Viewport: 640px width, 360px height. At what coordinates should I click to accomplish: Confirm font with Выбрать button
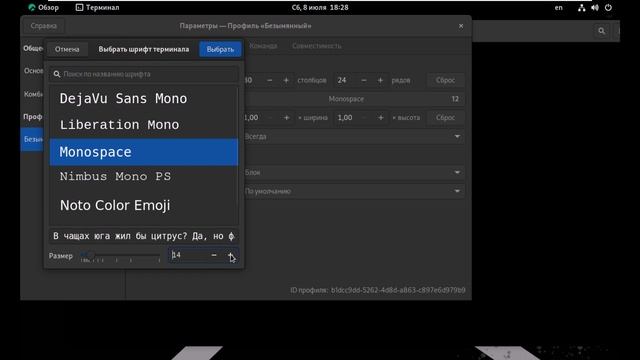(x=220, y=49)
